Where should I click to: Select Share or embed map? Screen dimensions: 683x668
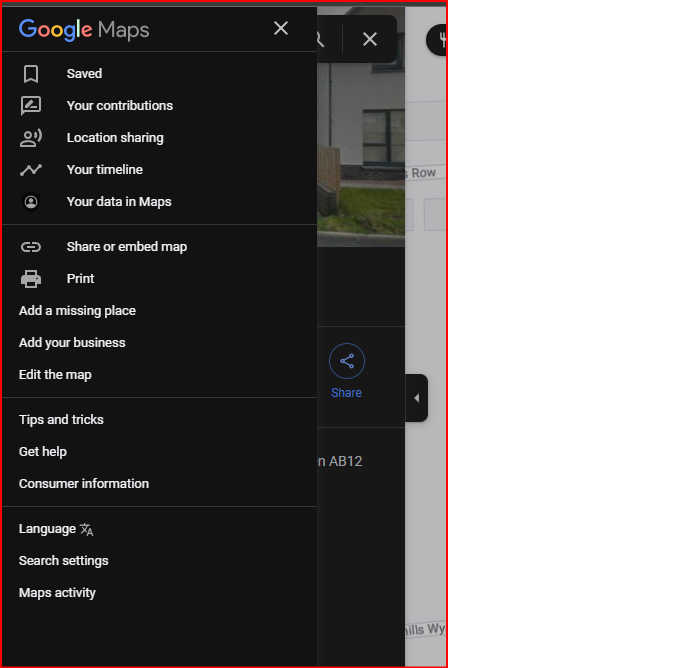(x=159, y=247)
